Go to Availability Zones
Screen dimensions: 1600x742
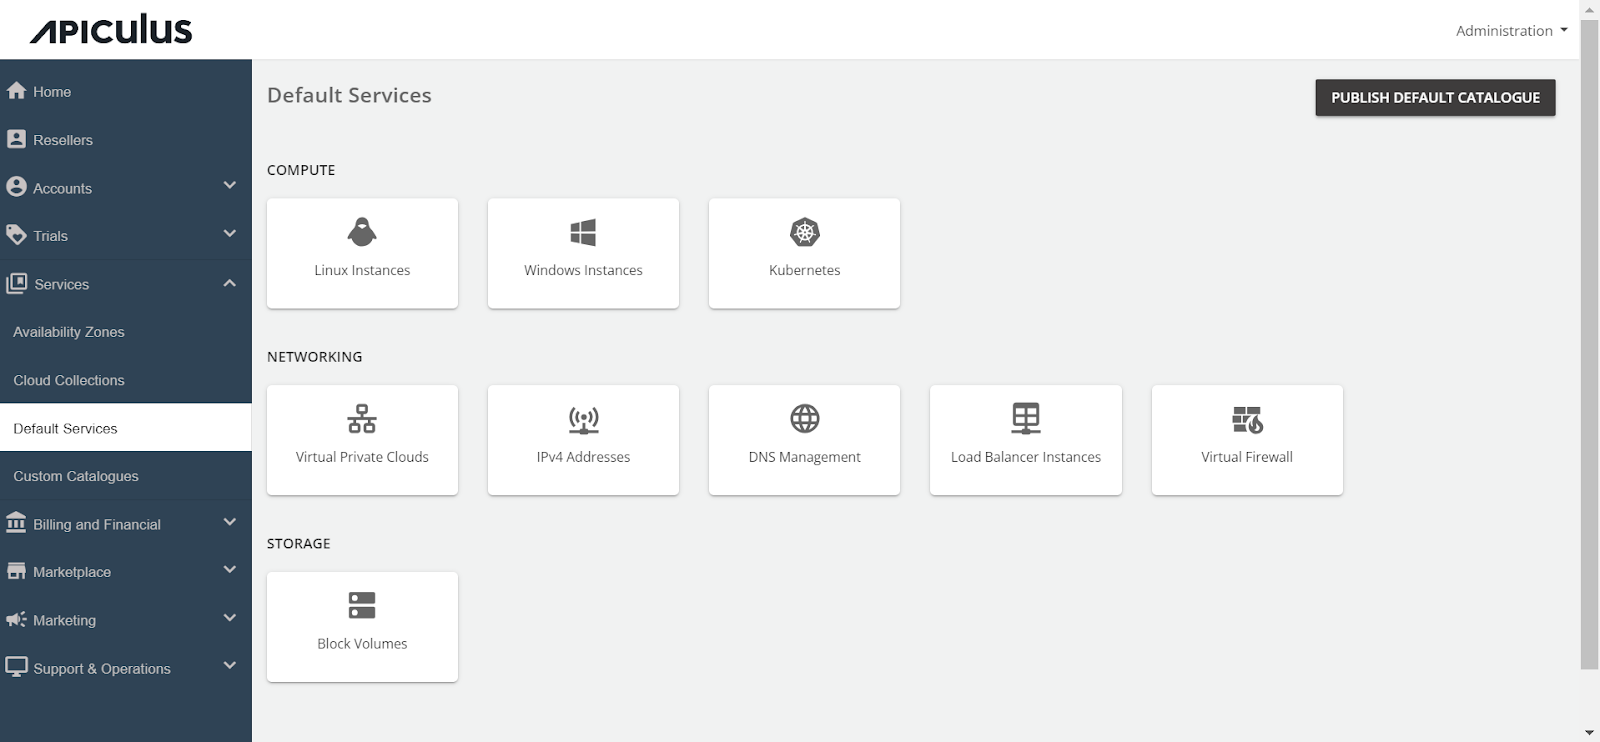69,332
